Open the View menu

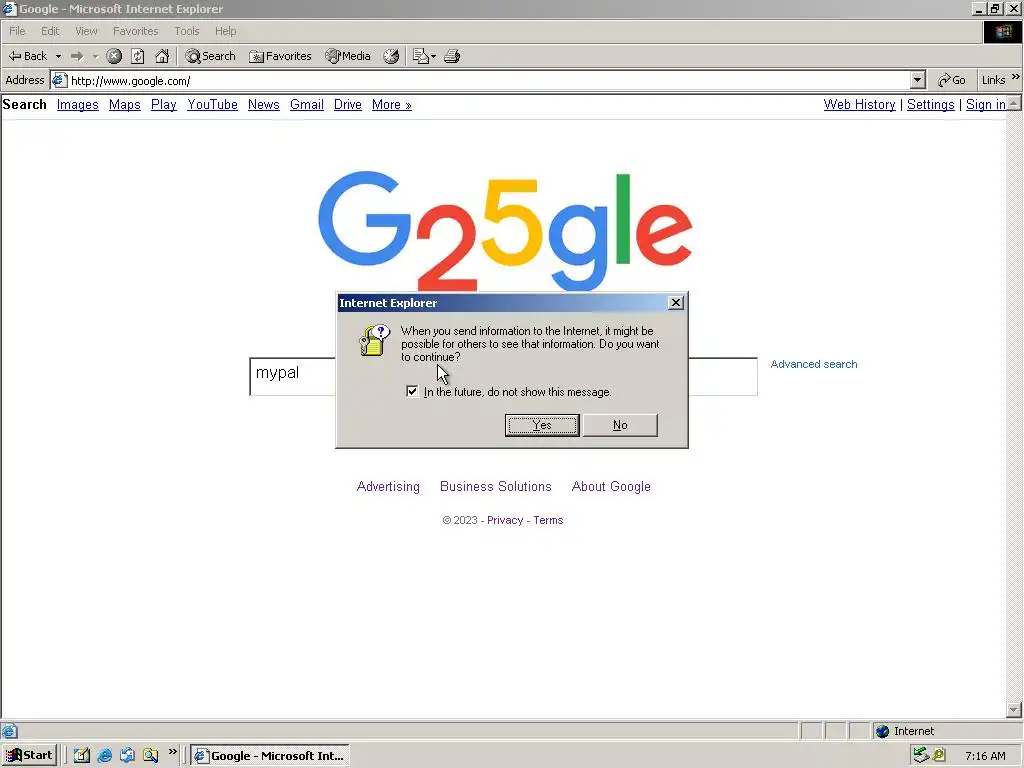pos(86,31)
